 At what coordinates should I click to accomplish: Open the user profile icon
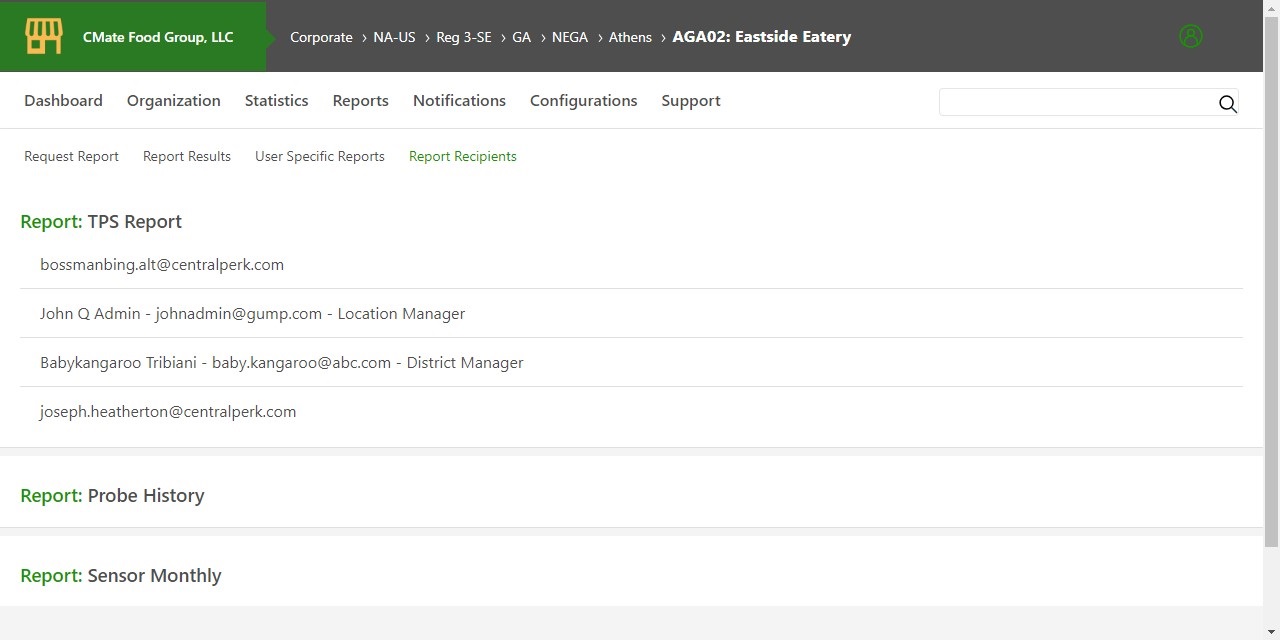(1190, 36)
